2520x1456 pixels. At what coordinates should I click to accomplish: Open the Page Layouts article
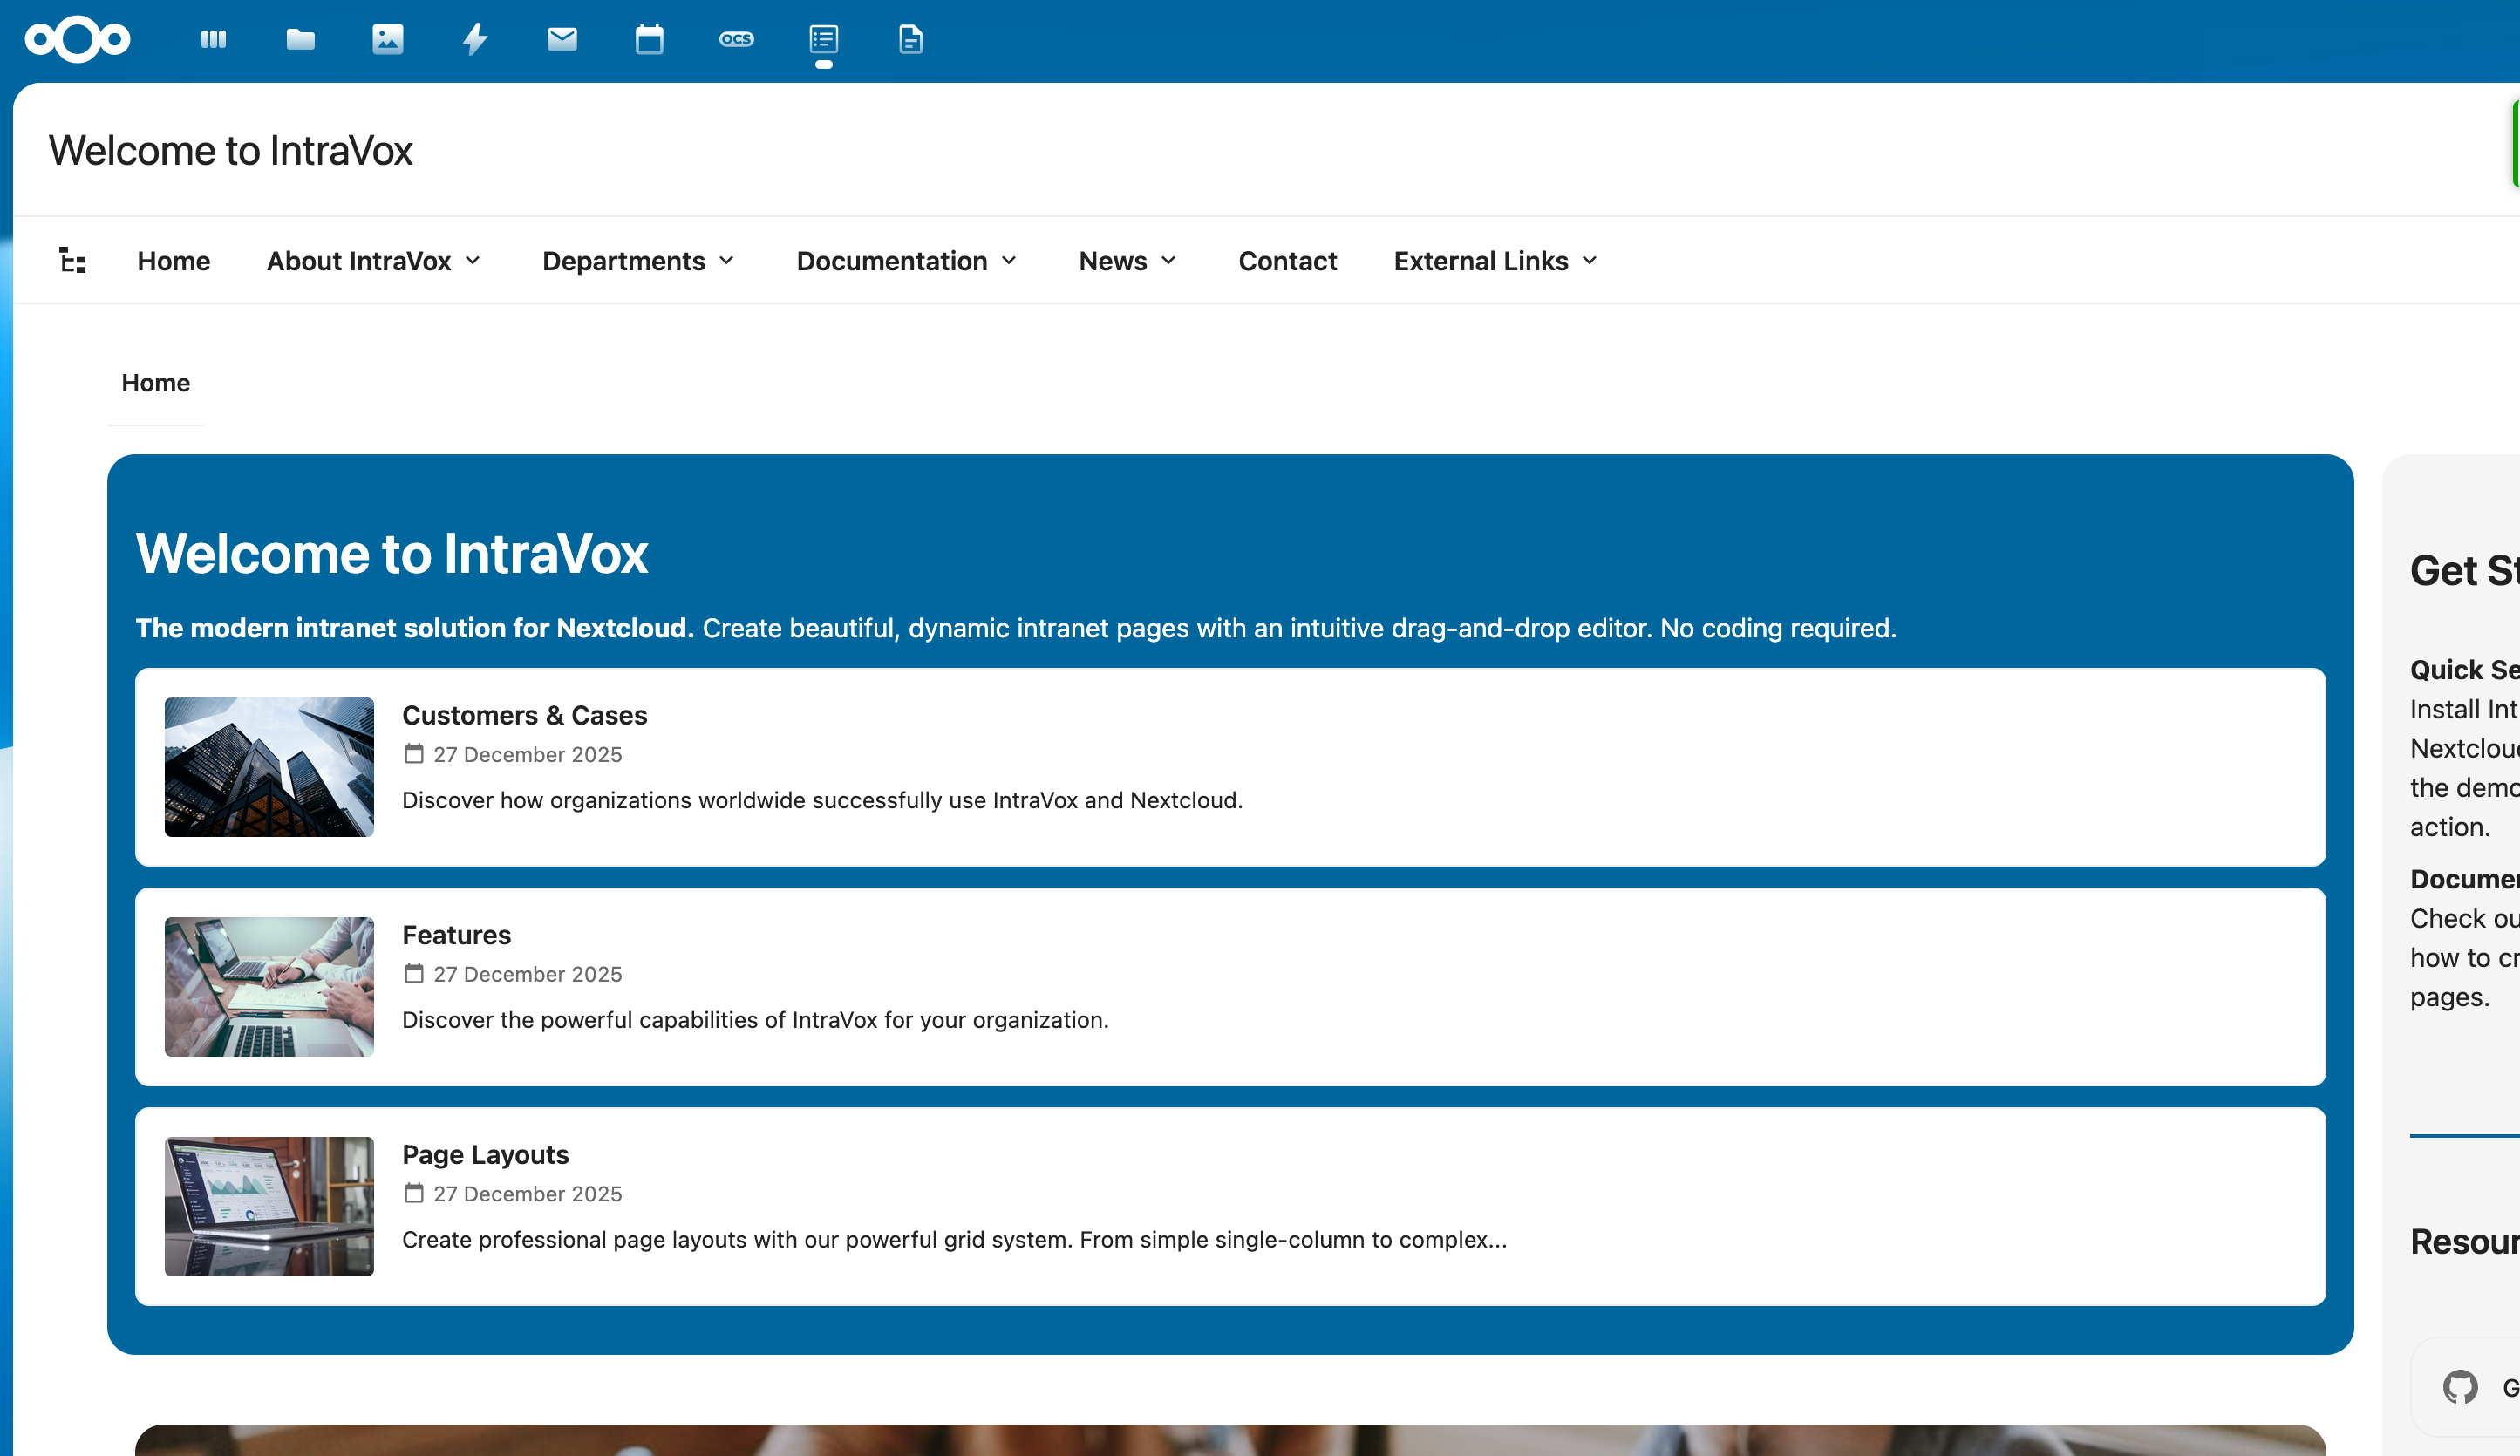[x=485, y=1154]
